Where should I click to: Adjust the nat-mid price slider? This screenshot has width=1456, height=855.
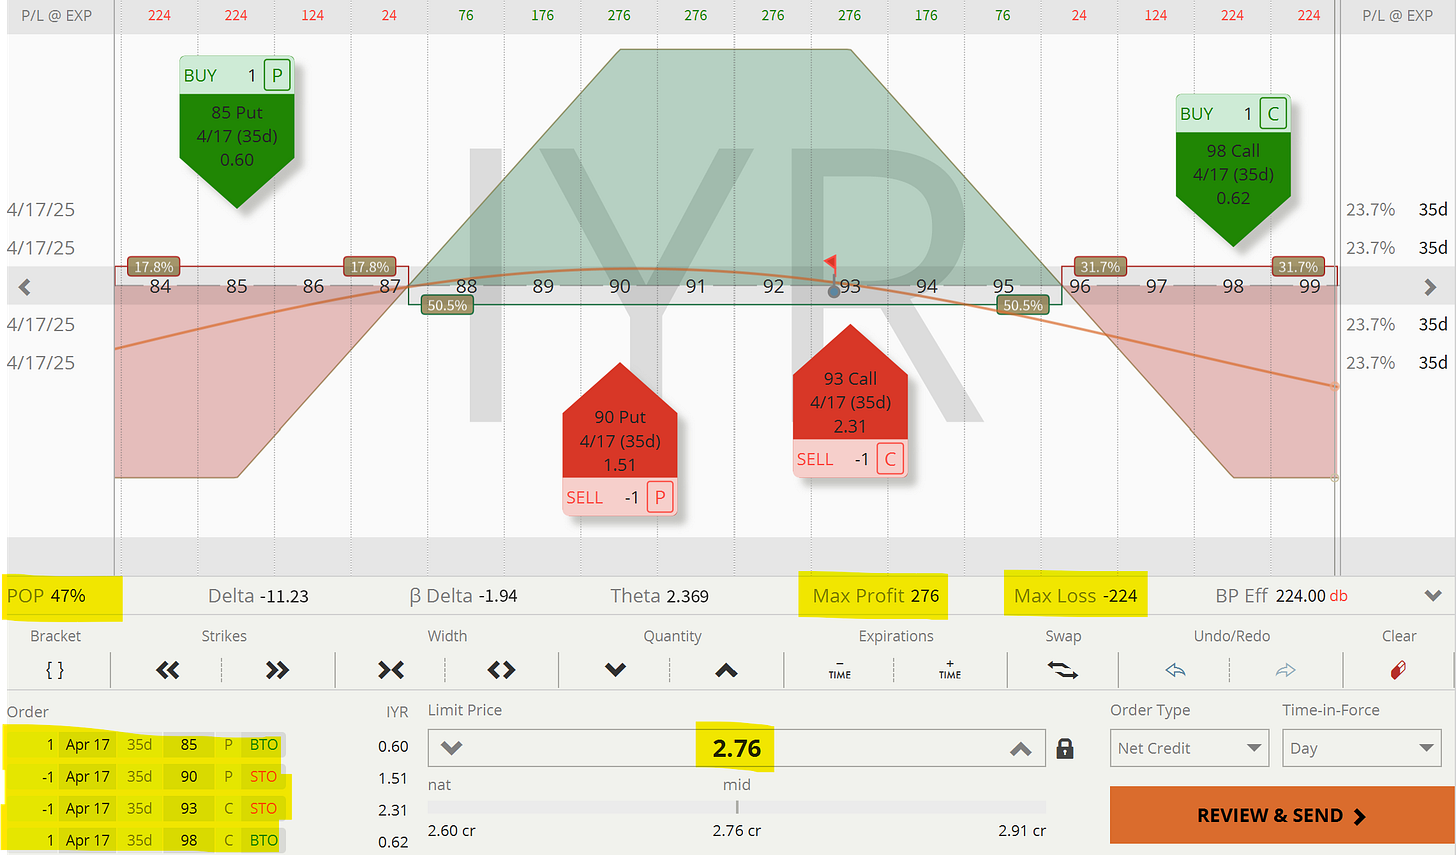[x=737, y=807]
